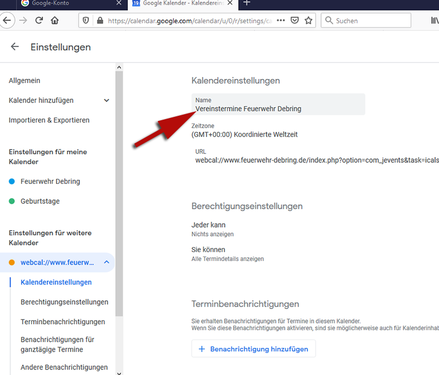439x375 pixels.
Task: Select Geburtstage calendar settings
Action: (x=40, y=201)
